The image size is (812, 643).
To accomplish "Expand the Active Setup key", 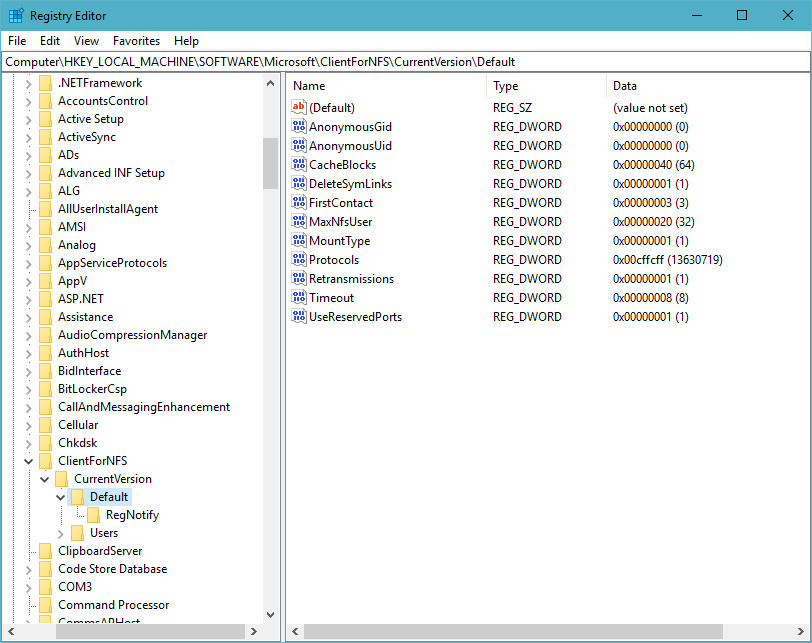I will [28, 119].
